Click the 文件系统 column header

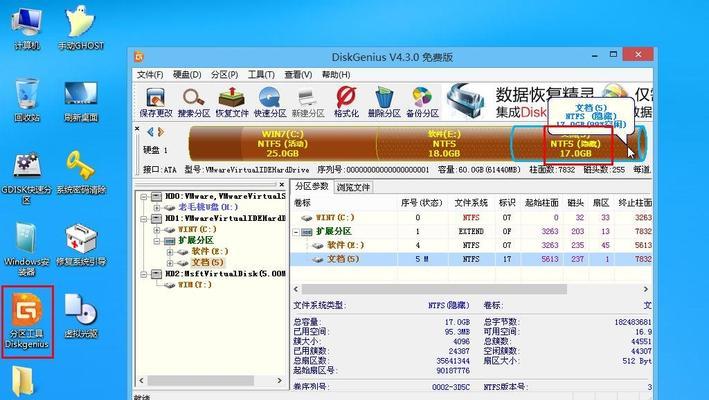(x=471, y=203)
